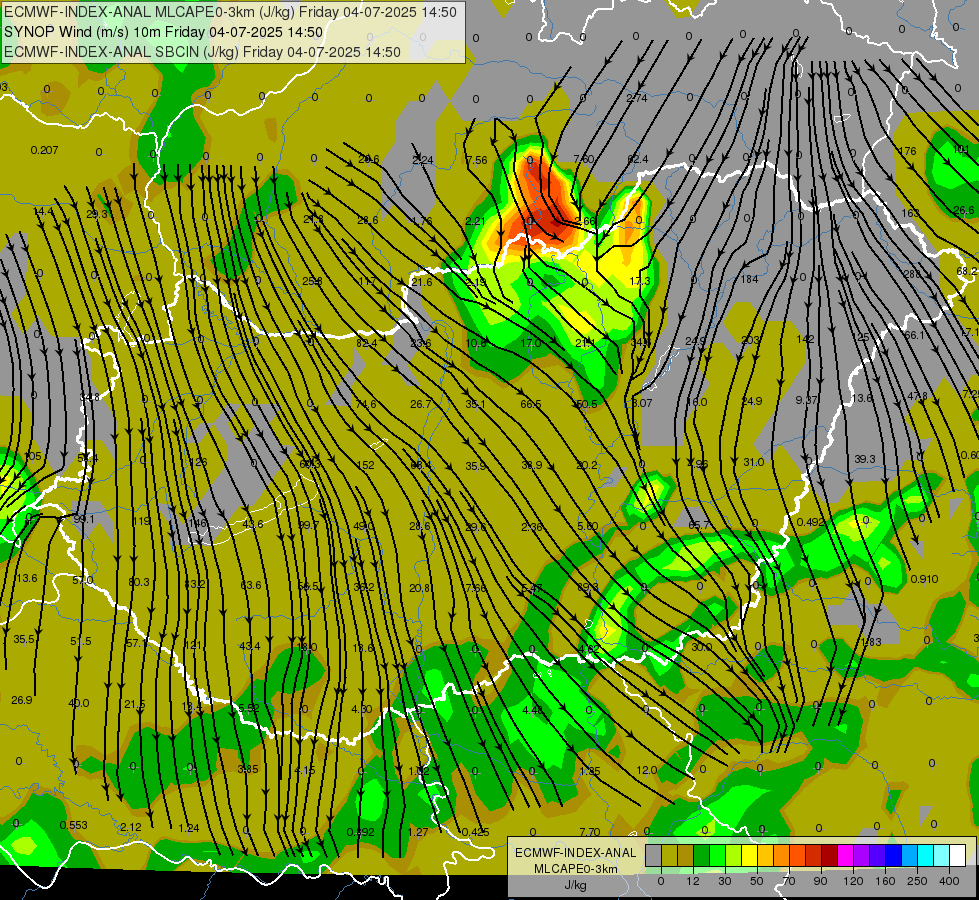This screenshot has height=900, width=979.
Task: Click the map value '35.5'
Action: click(x=24, y=640)
